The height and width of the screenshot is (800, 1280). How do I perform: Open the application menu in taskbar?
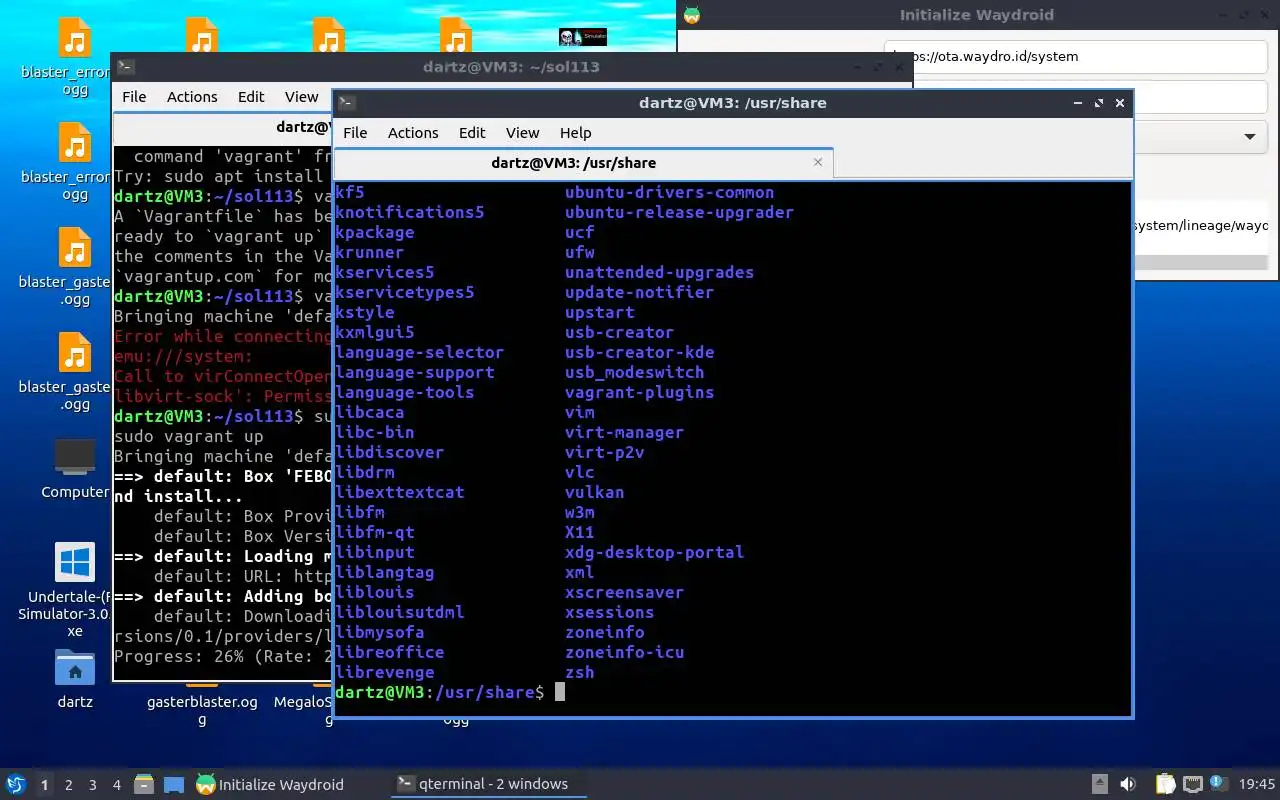[16, 785]
